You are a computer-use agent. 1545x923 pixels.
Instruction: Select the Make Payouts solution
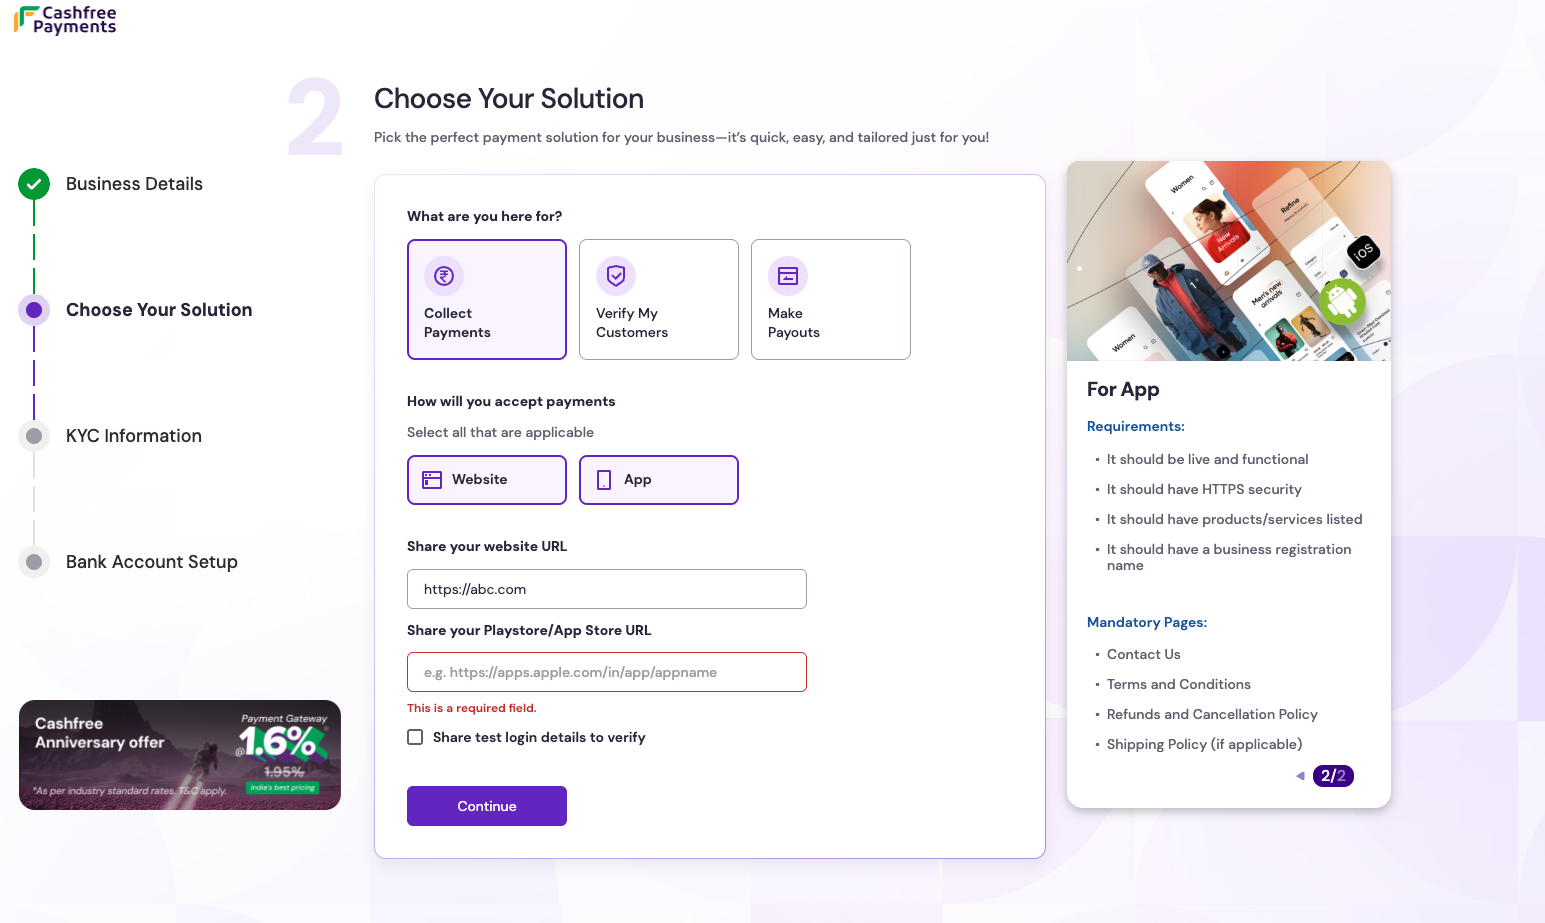[x=830, y=300]
